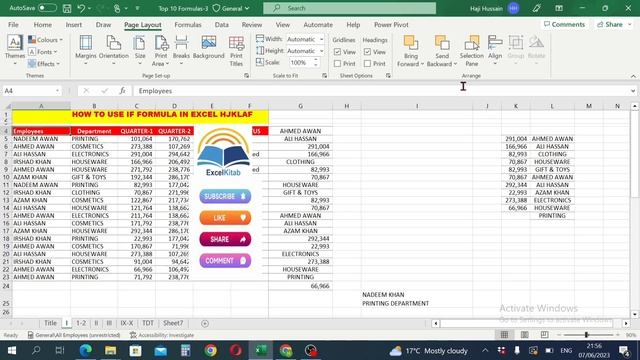This screenshot has height=360, width=640.
Task: Toggle AutoSave switch
Action: coord(47,8)
